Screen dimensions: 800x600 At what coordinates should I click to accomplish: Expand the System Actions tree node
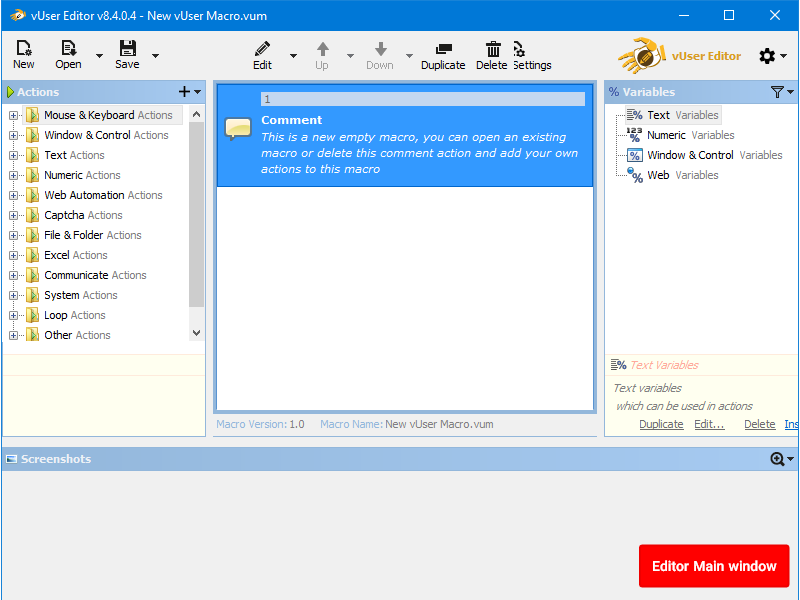(13, 295)
